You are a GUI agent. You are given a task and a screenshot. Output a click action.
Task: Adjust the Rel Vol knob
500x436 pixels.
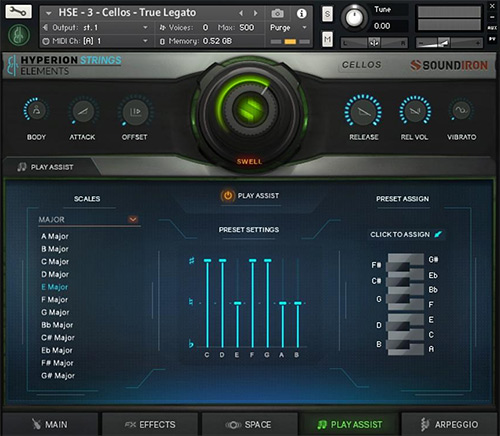[415, 111]
